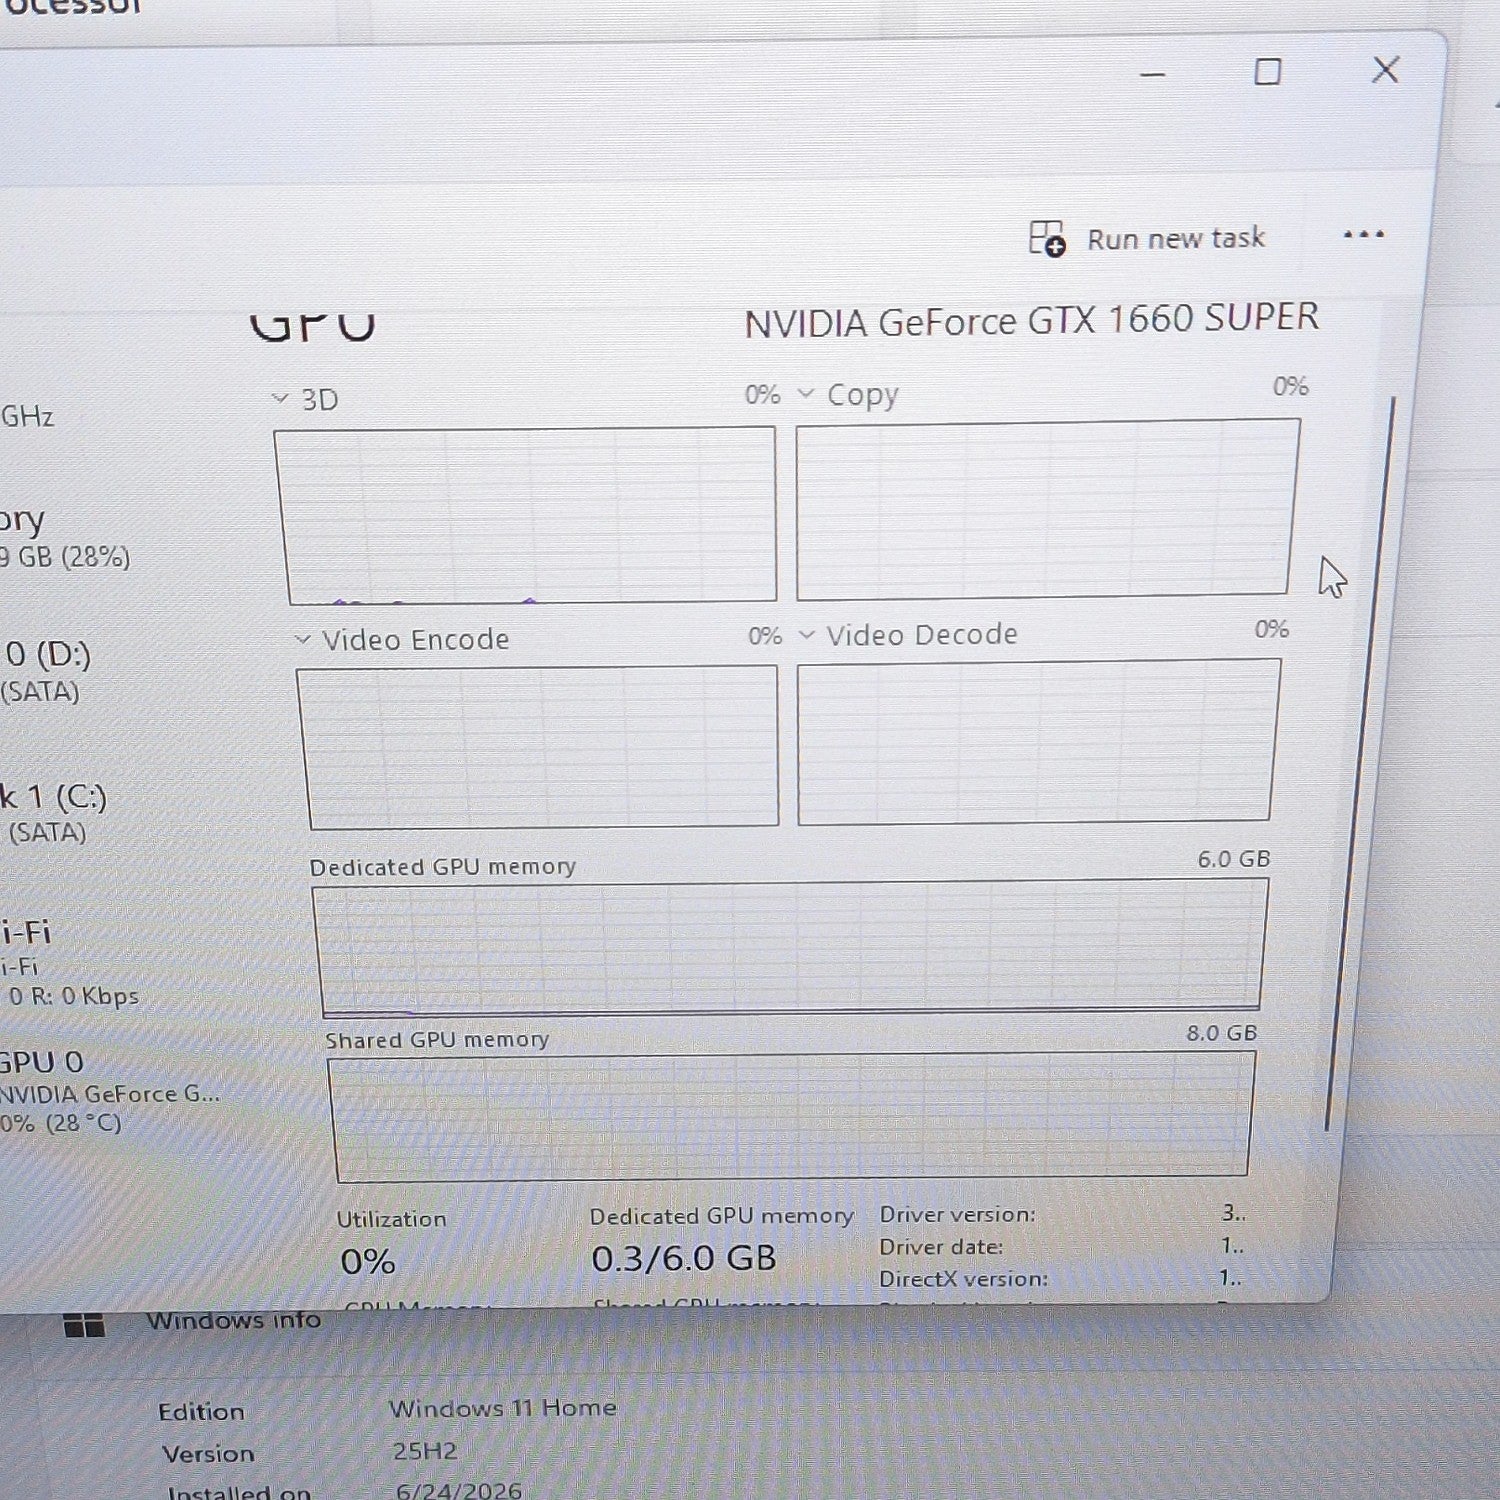Open the Video Decode engine dropdown

pos(807,635)
